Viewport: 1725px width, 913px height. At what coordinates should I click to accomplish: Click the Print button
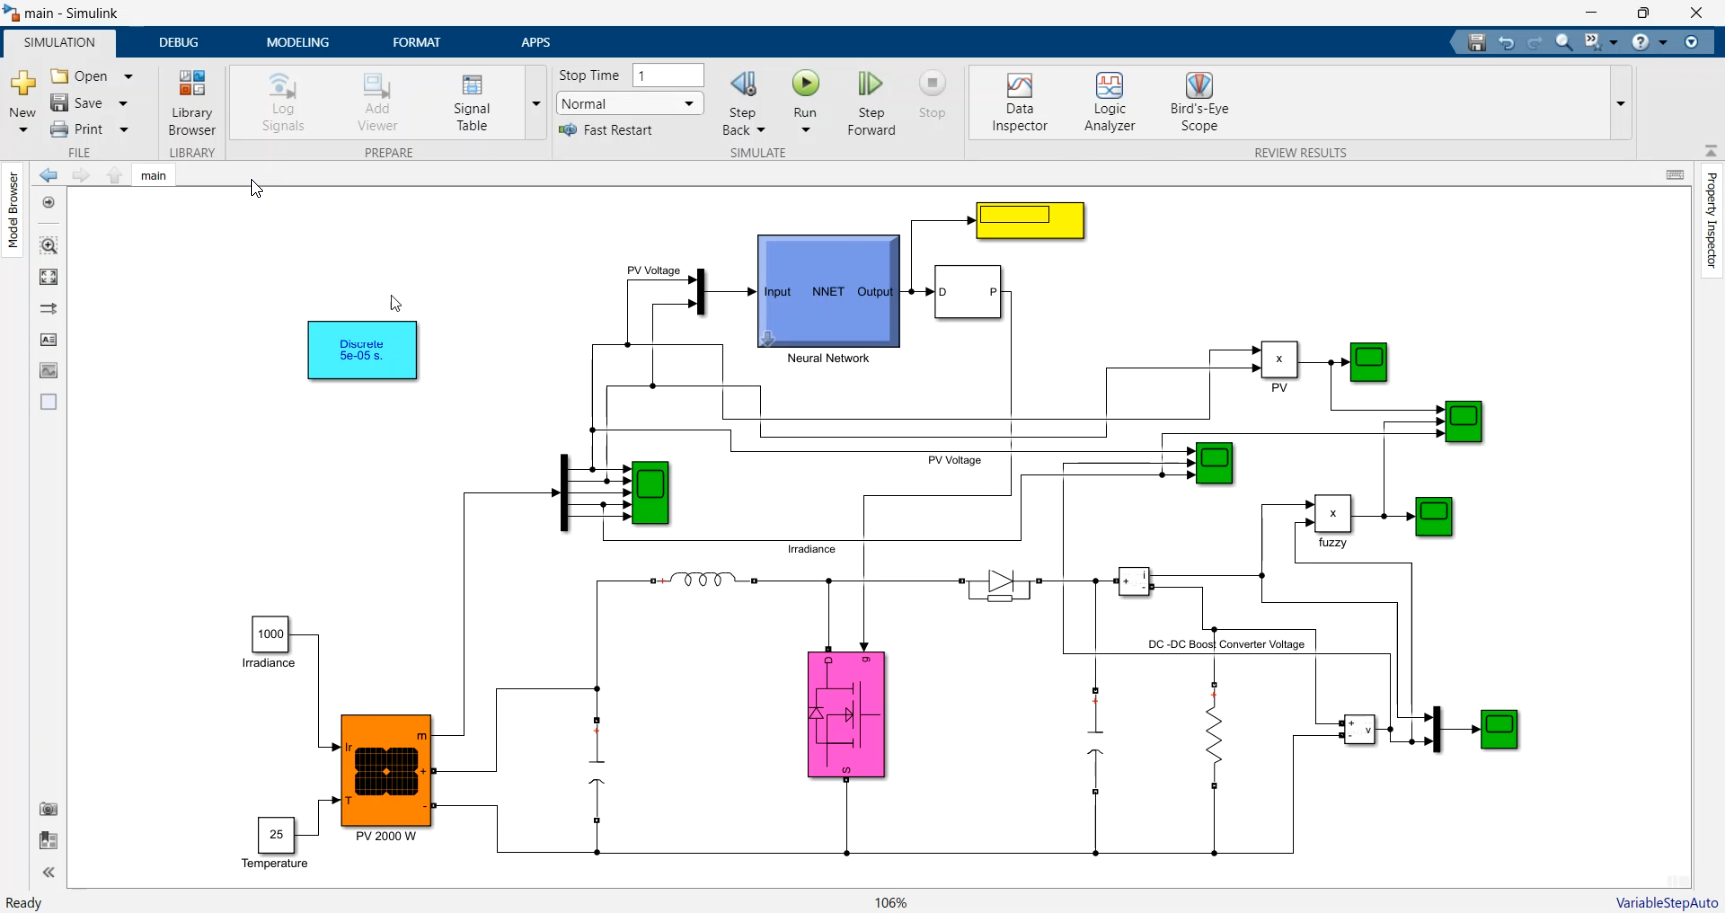click(77, 129)
